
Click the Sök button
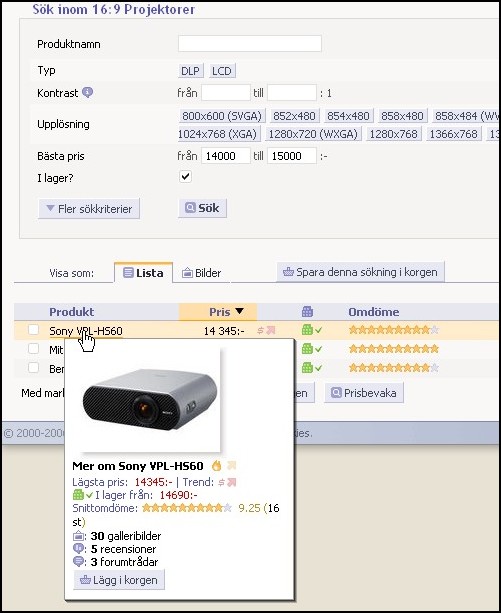[x=202, y=208]
